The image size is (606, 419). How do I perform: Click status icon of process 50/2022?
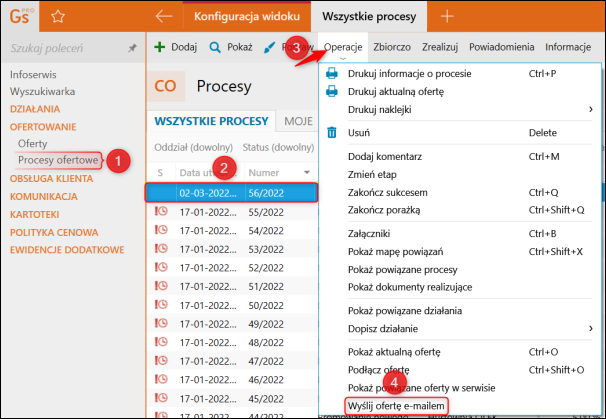(x=161, y=305)
